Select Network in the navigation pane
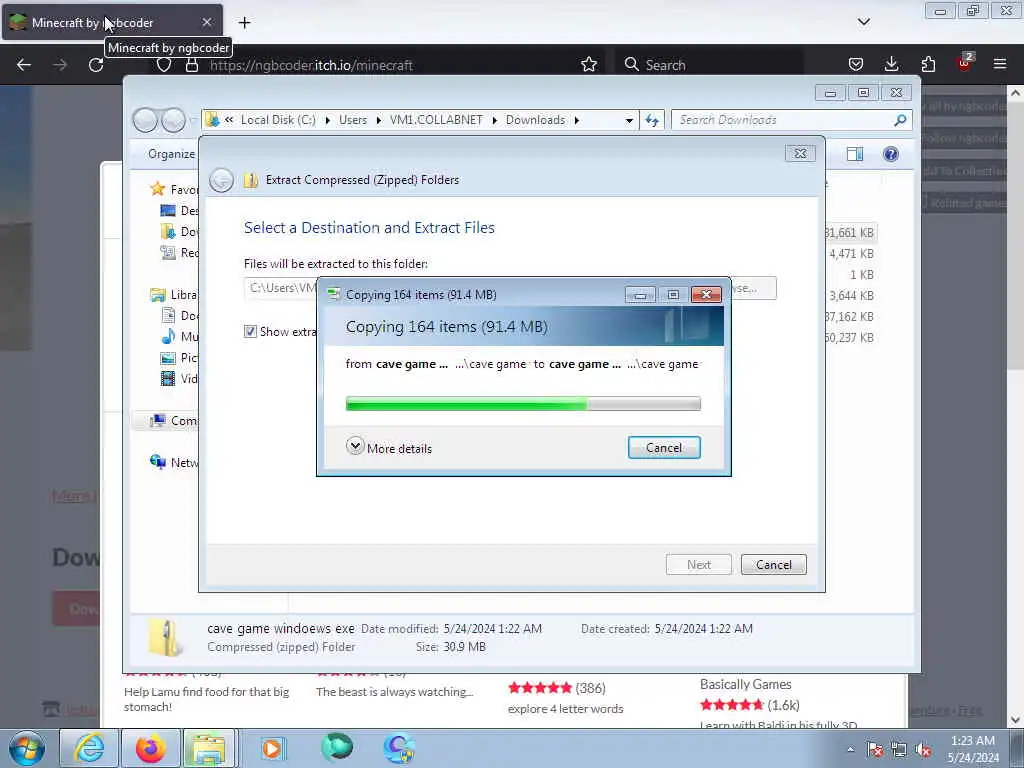 coord(174,462)
